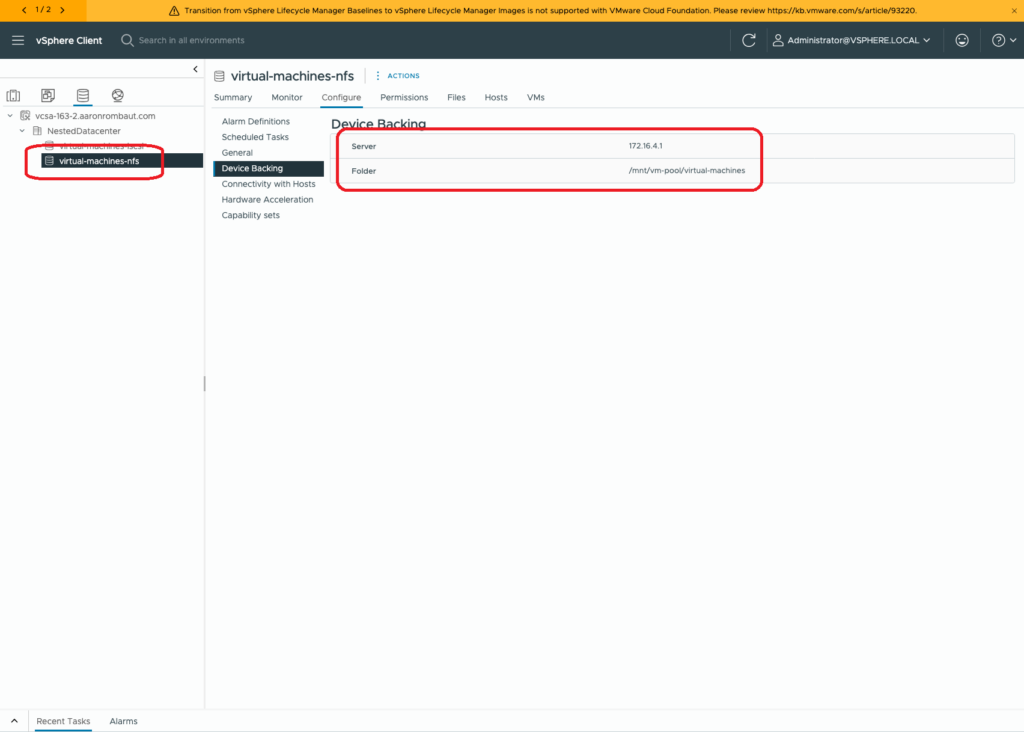This screenshot has width=1024, height=732.
Task: Click the search in all environments field
Action: pos(190,40)
